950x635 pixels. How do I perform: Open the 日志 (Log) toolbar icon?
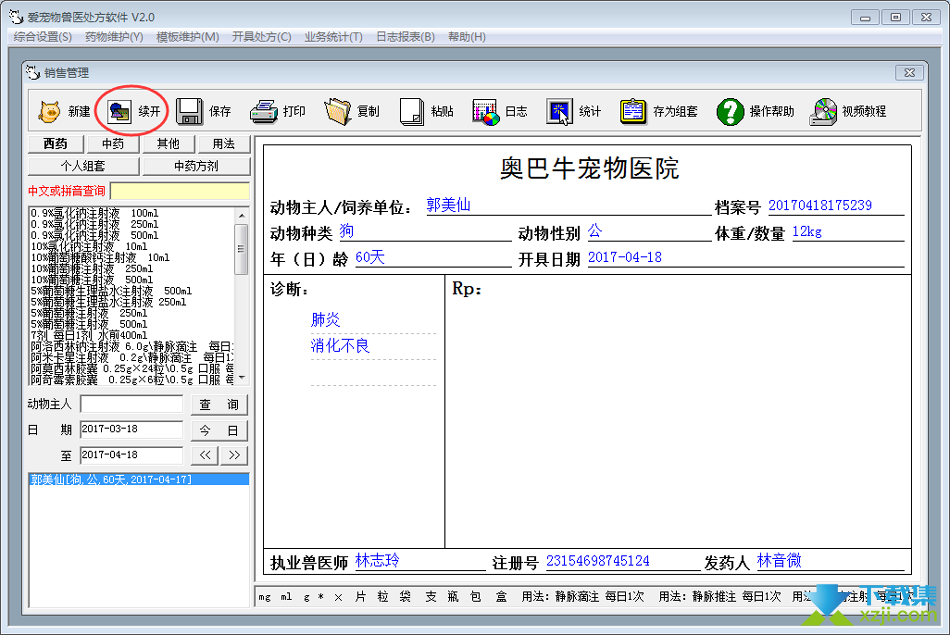[486, 111]
